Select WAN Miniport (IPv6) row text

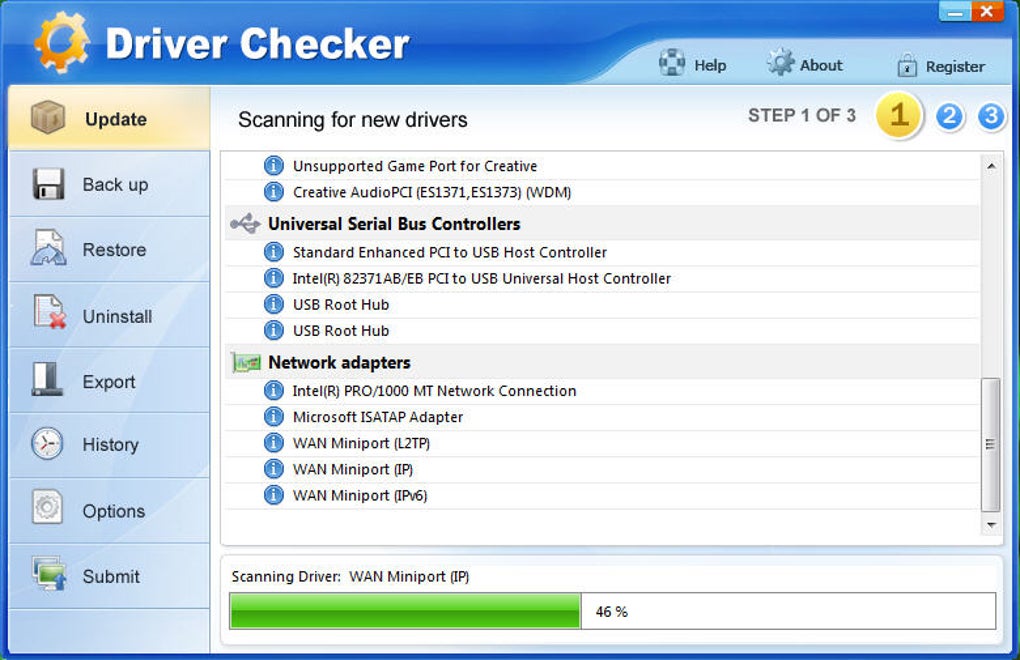360,495
